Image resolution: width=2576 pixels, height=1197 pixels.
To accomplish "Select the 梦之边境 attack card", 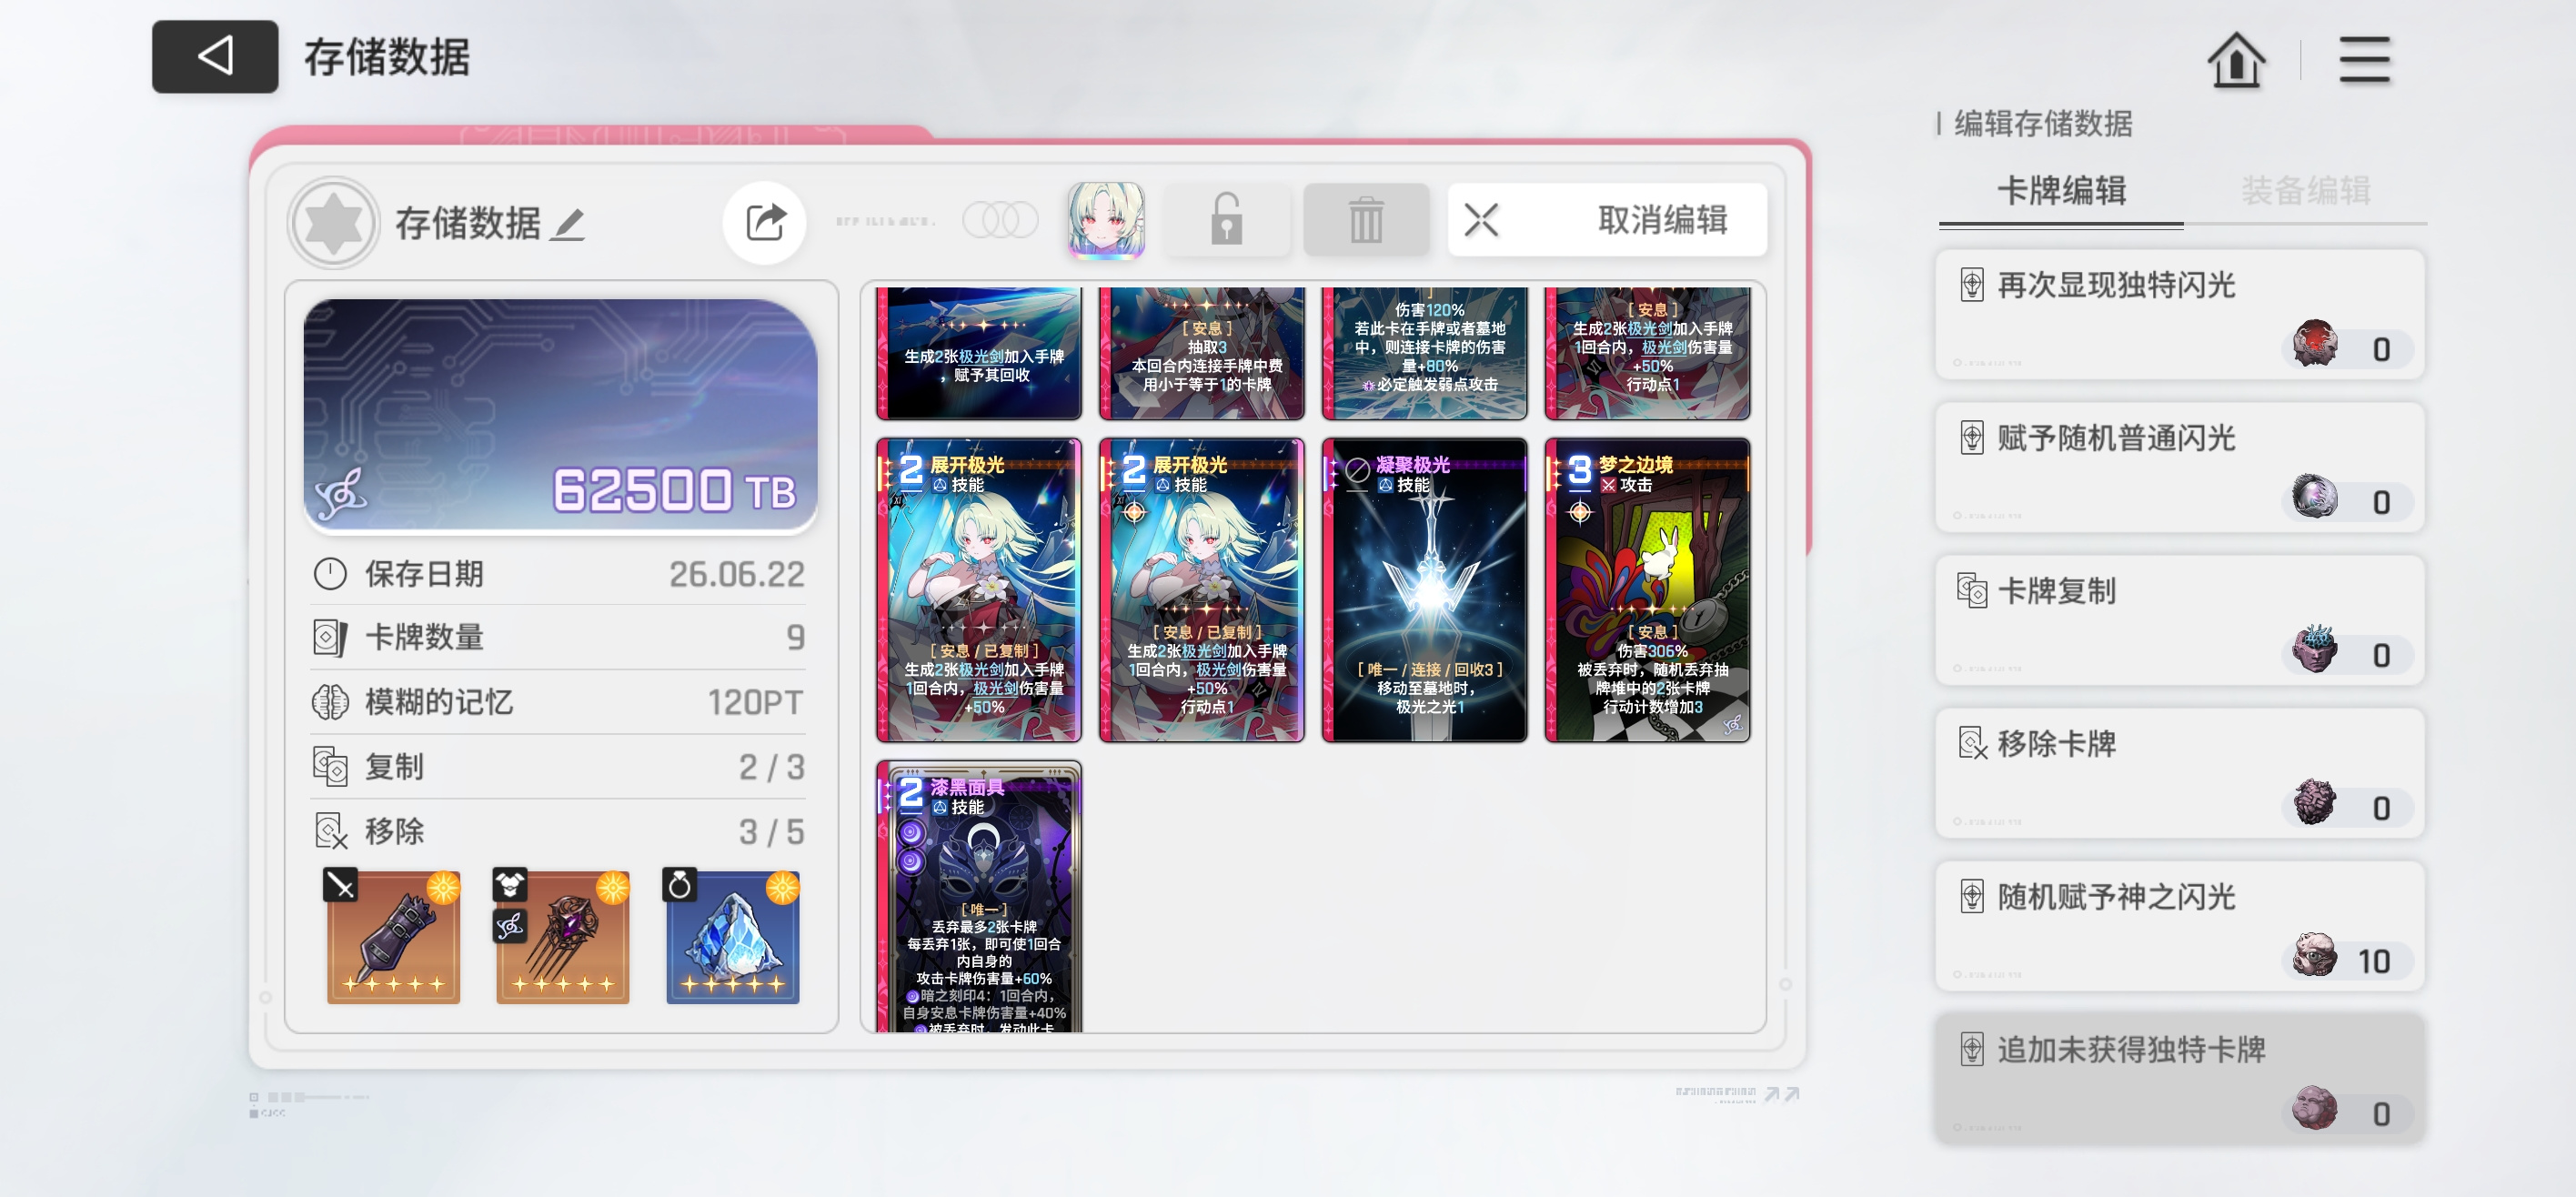I will pyautogui.click(x=1648, y=590).
